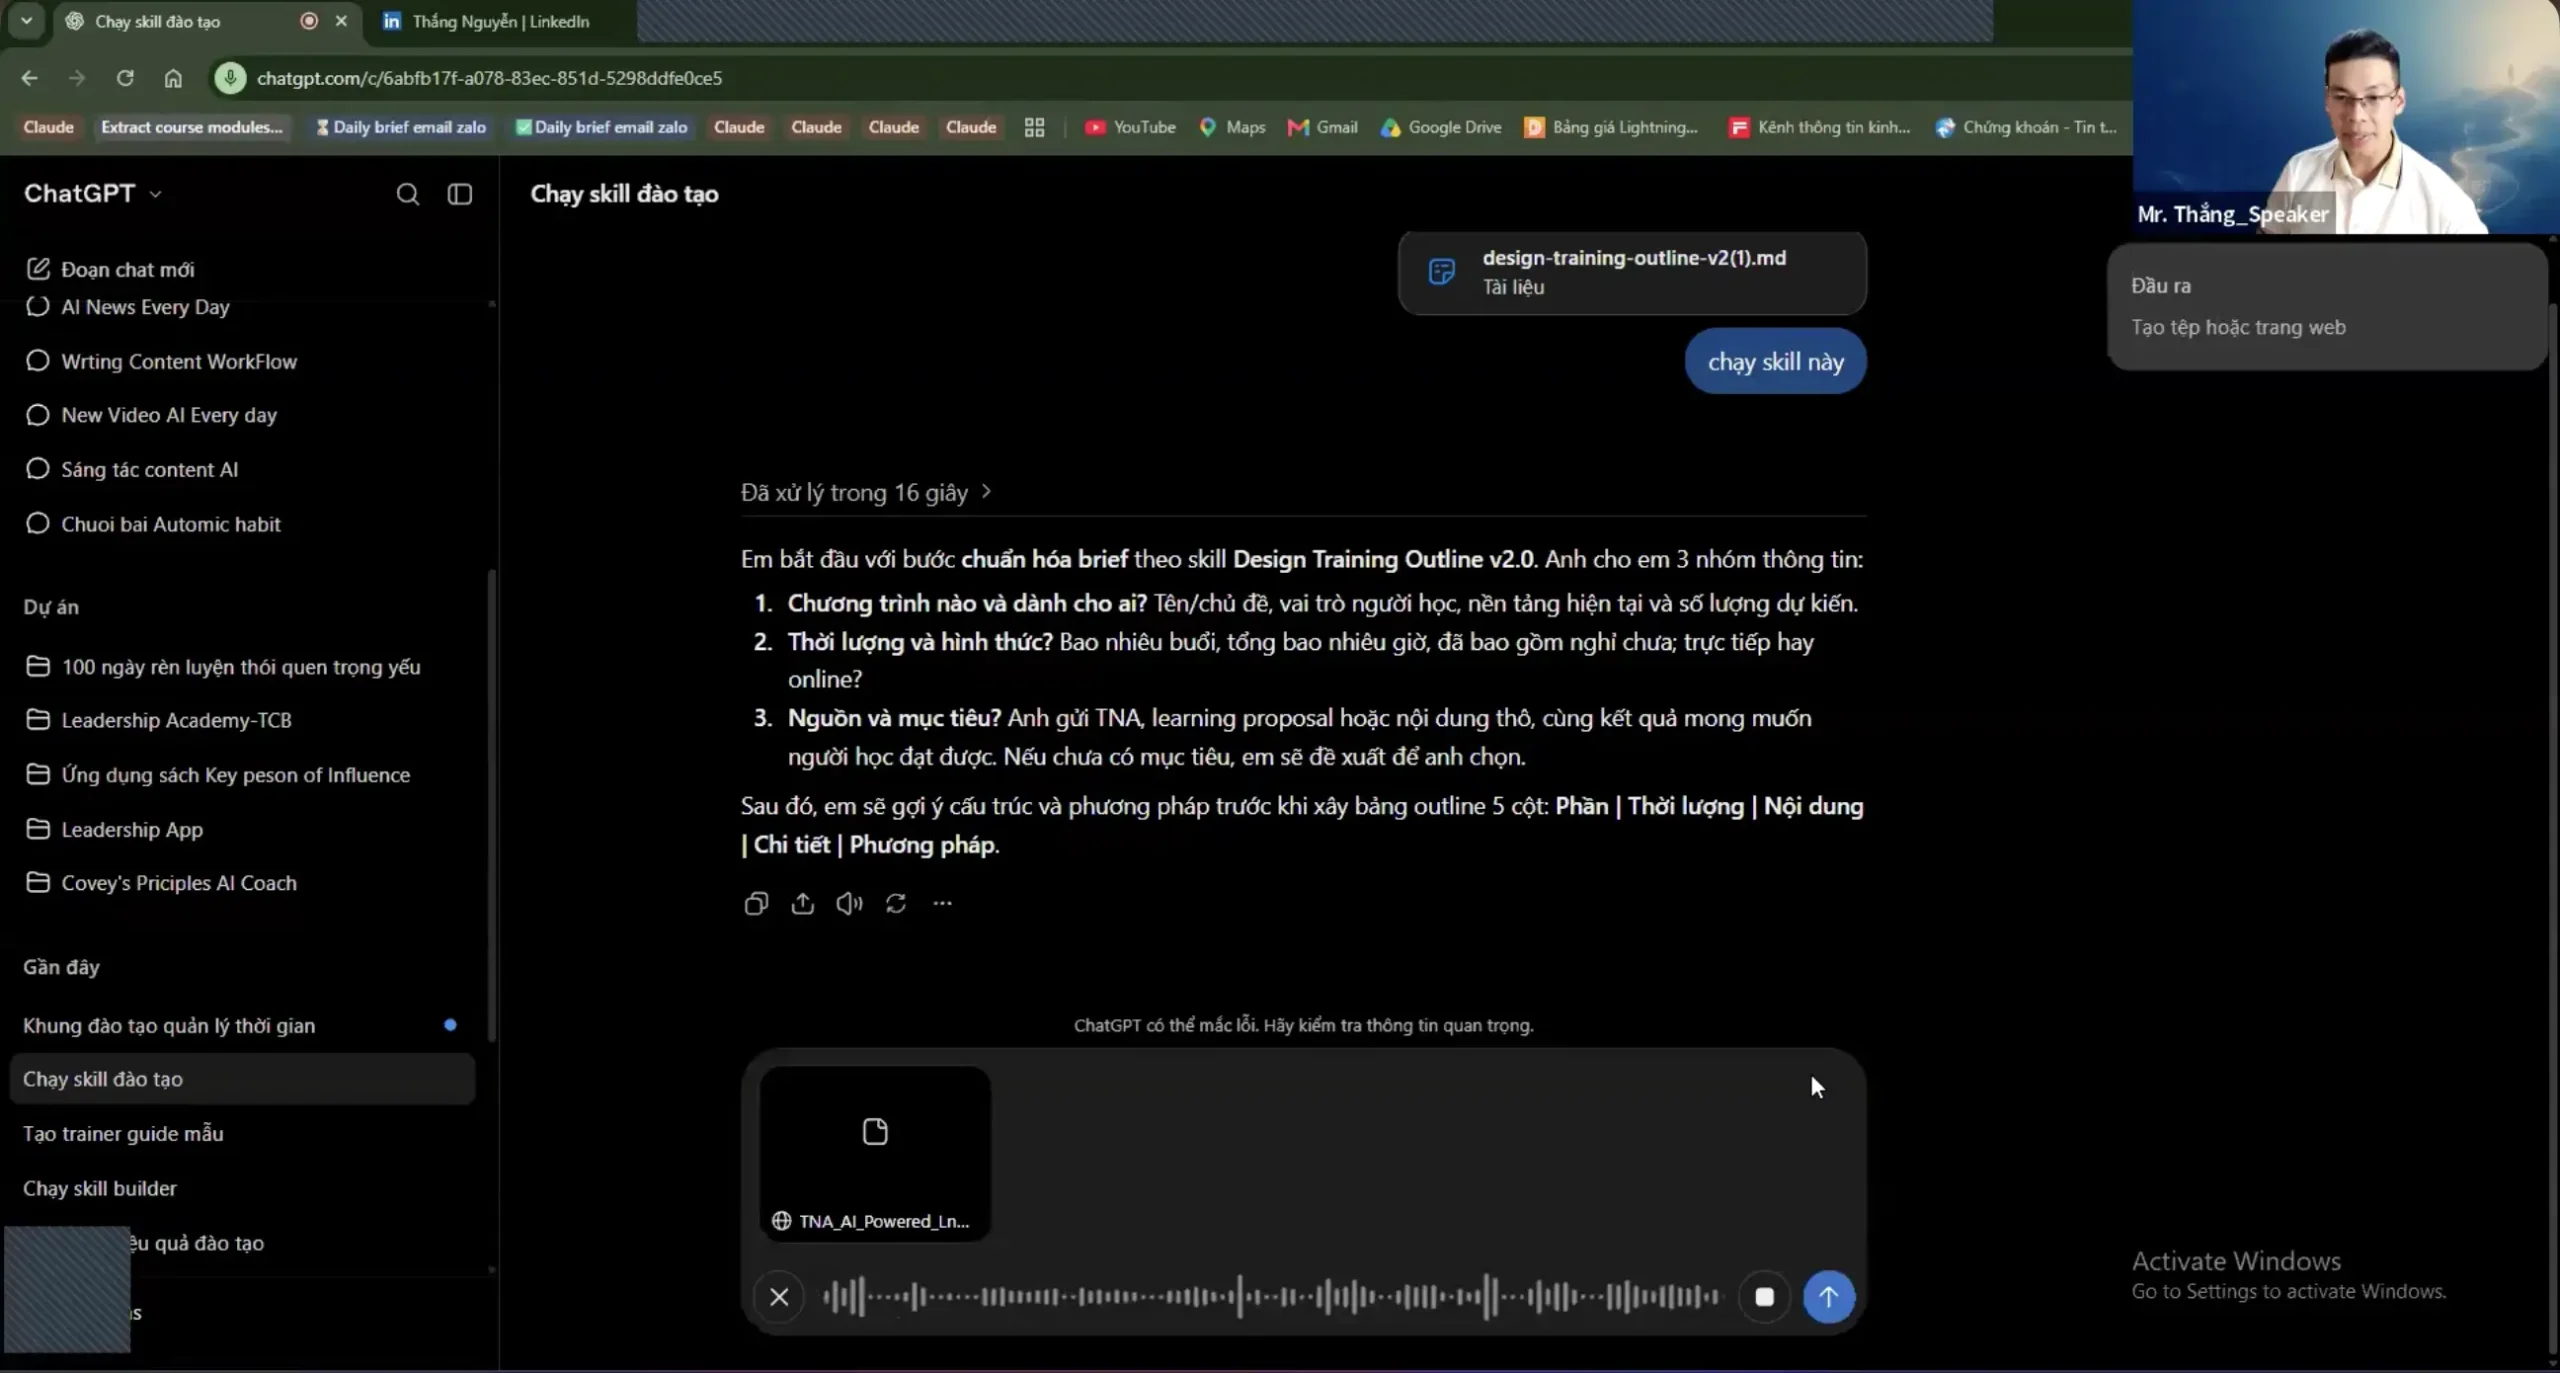
Task: Search chats with the magnifier icon
Action: tap(407, 194)
